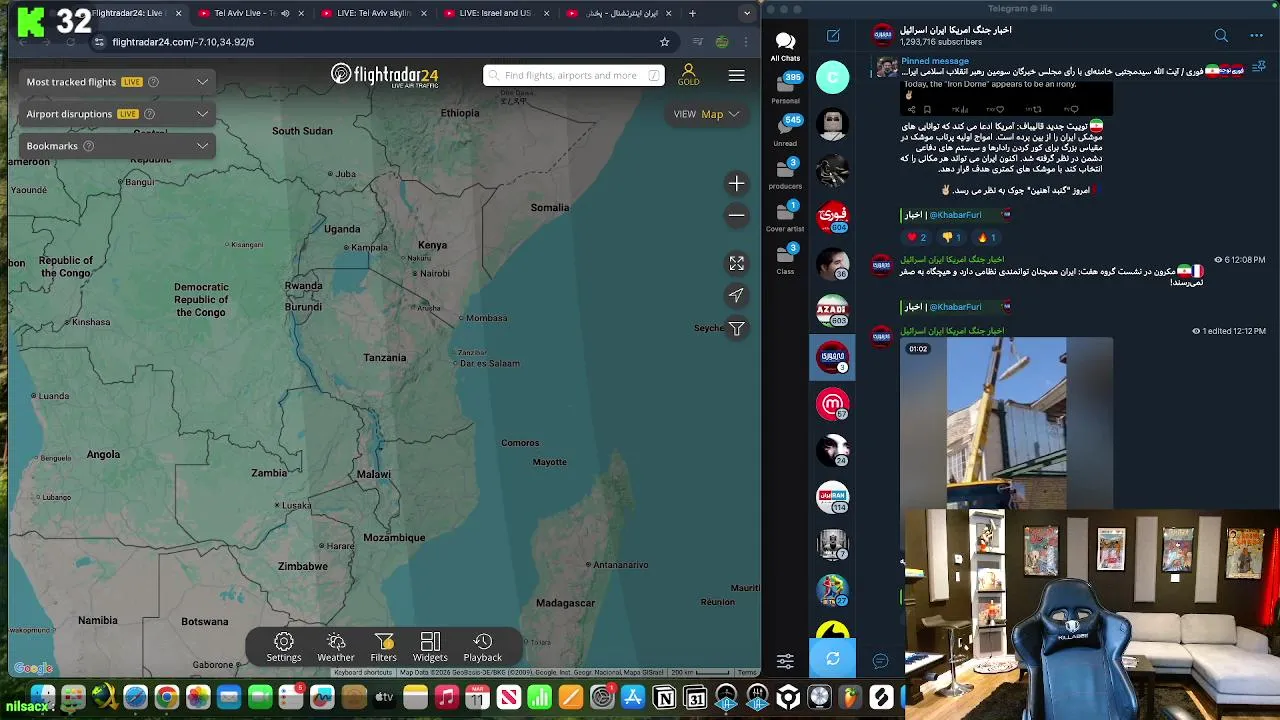Open the AZADI chat in list

[832, 310]
